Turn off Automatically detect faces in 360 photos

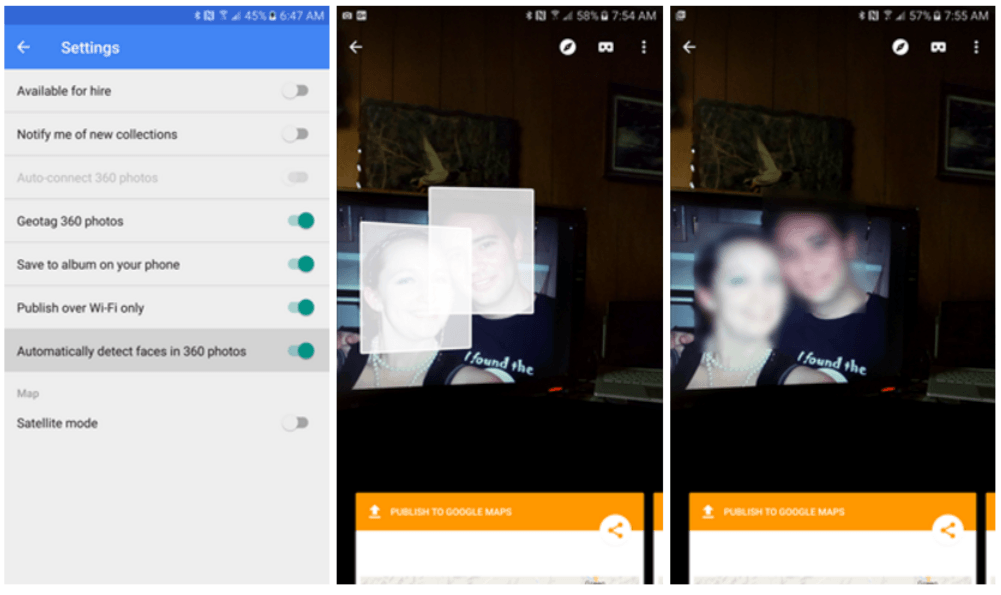300,351
